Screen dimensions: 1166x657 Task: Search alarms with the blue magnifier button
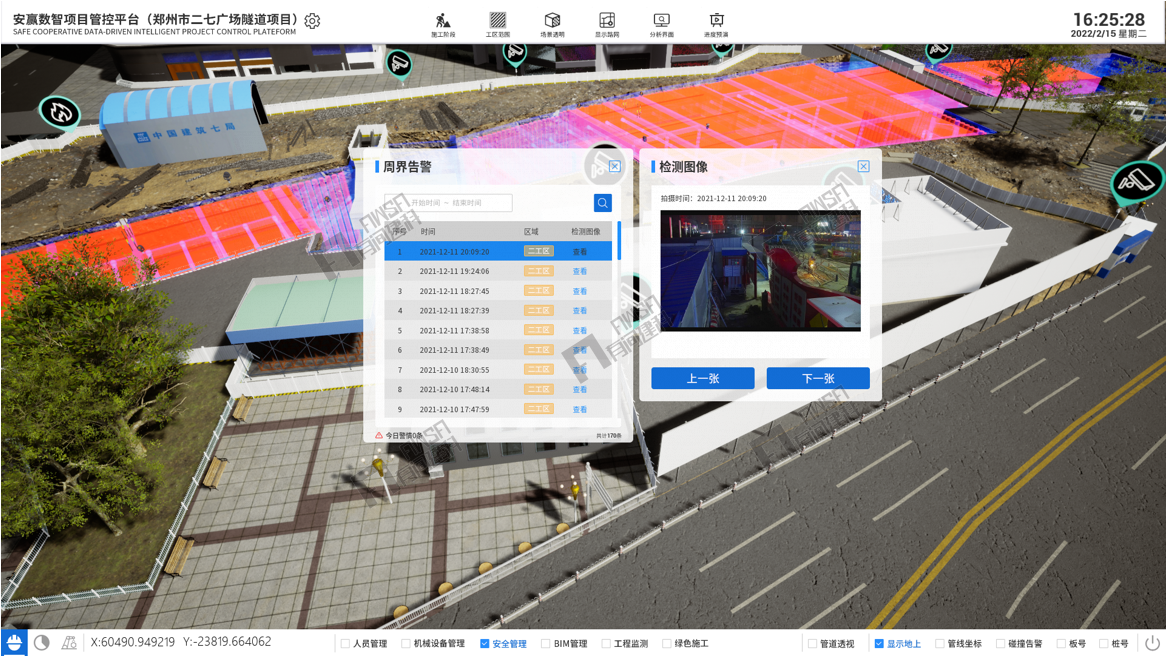602,203
